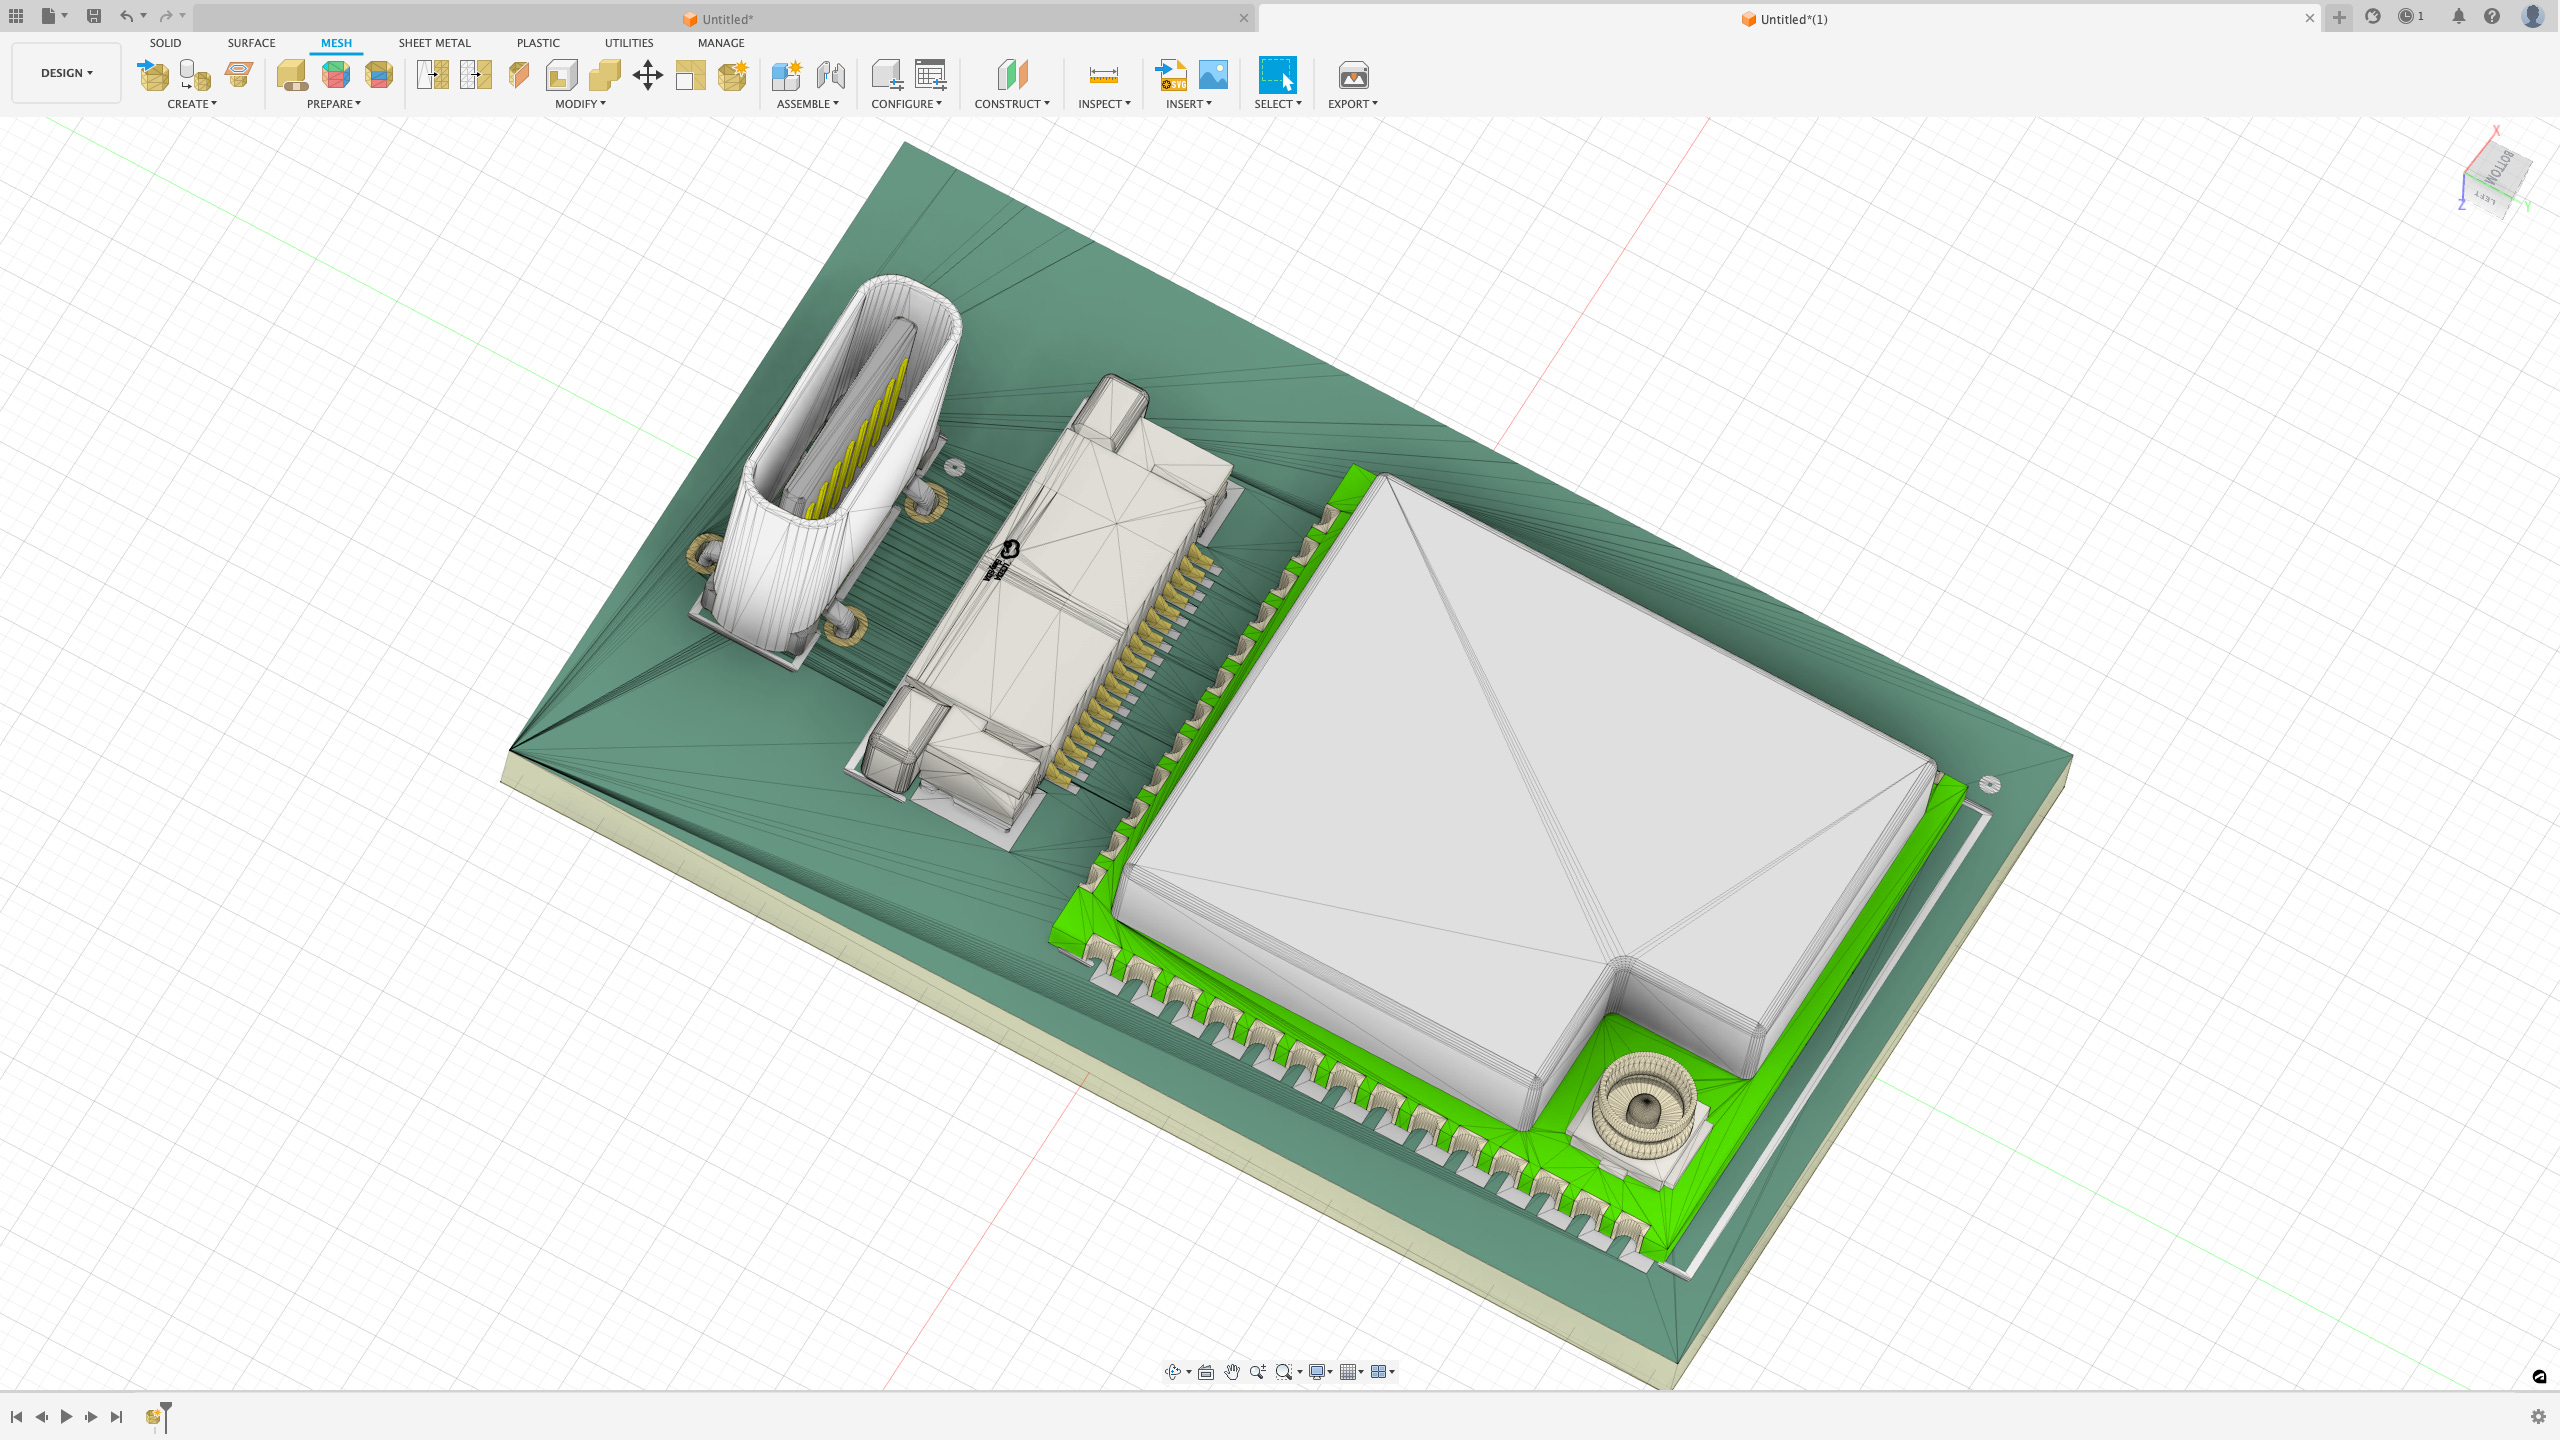Select Create Mesh Section Sketch tool

237,75
